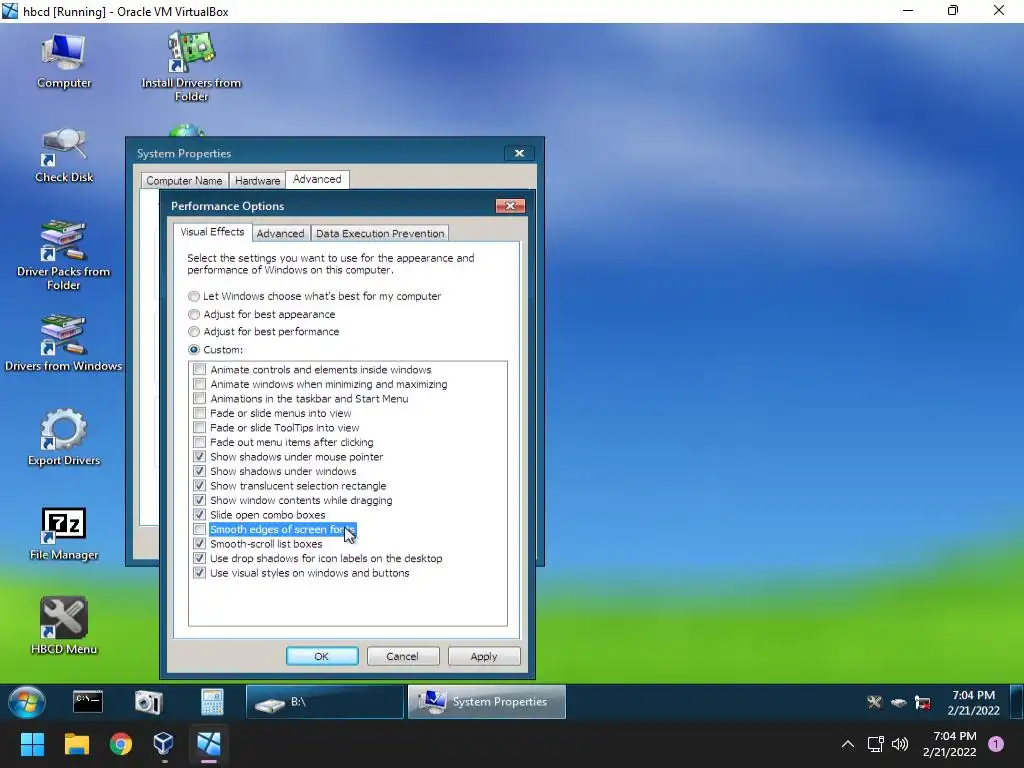Click the drive tray icon in guest taskbar
The height and width of the screenshot is (768, 1024).
(x=899, y=703)
